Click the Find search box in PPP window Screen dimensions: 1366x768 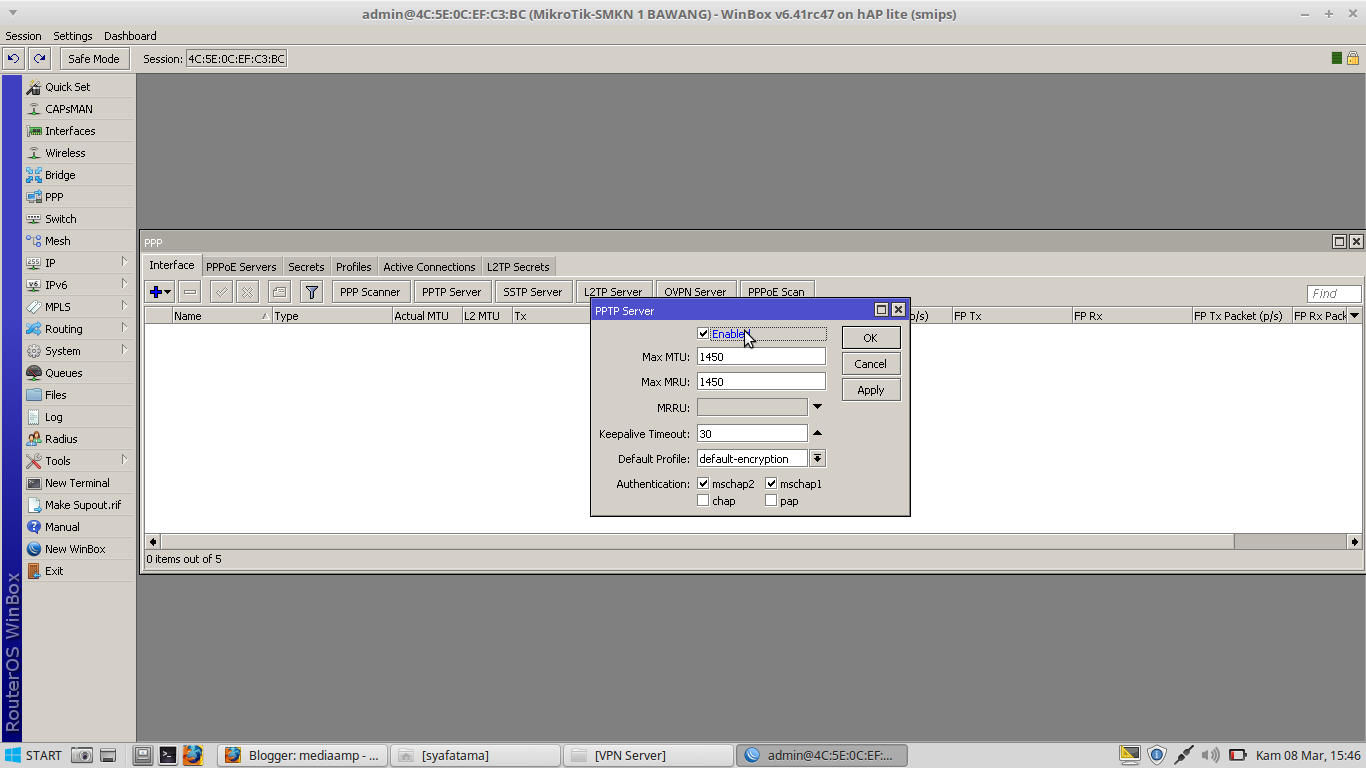pos(1334,293)
